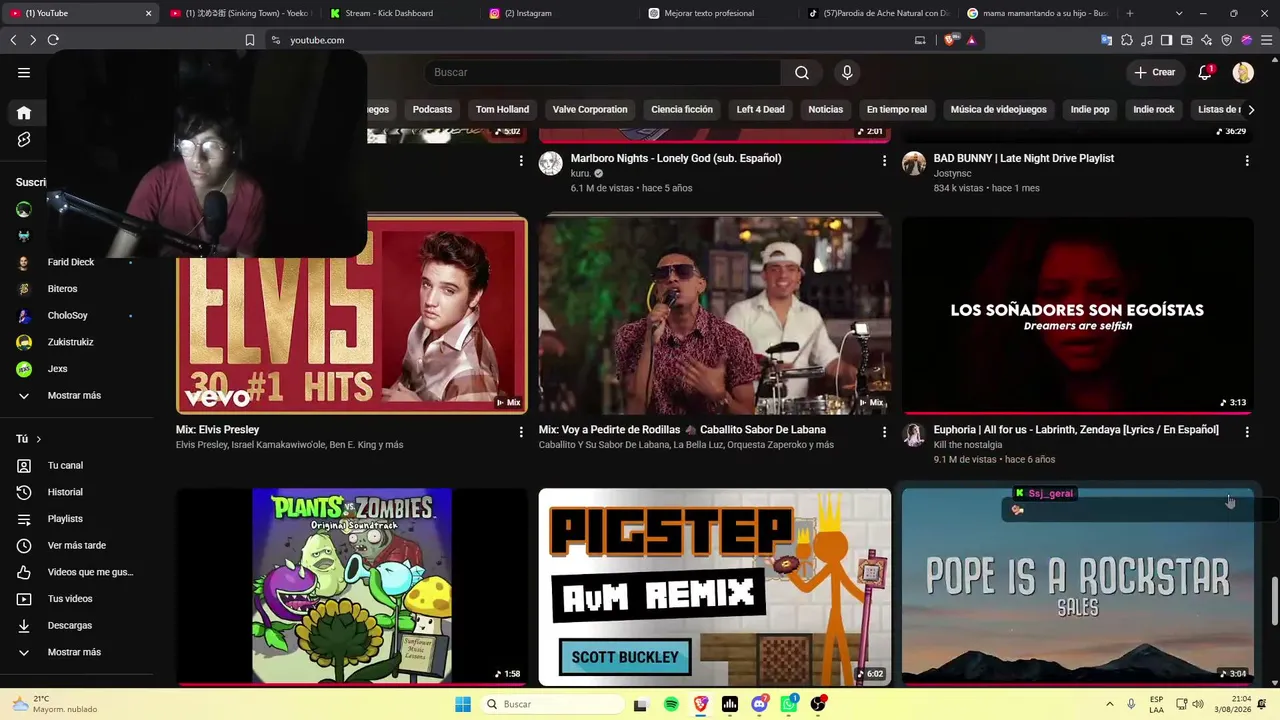Viewport: 1280px width, 720px height.
Task: Open options for Mix: Voy a Pedirte de Rodillas
Action: pyautogui.click(x=884, y=432)
